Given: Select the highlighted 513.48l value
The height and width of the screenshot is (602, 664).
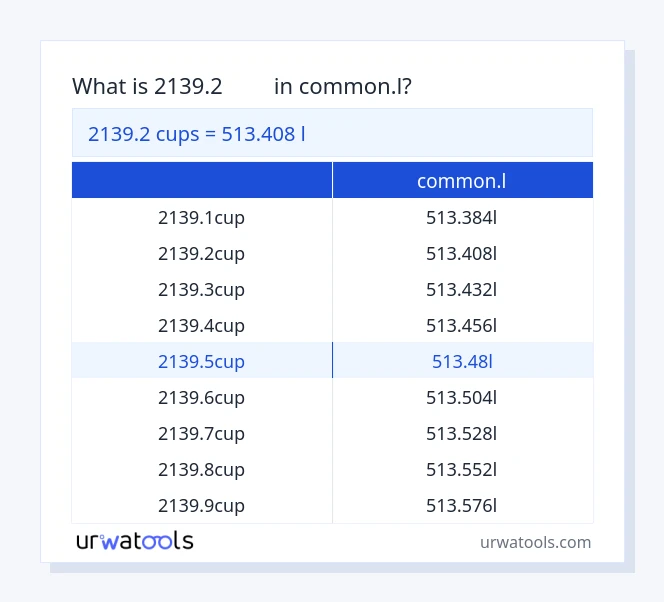Looking at the screenshot, I should [x=461, y=361].
